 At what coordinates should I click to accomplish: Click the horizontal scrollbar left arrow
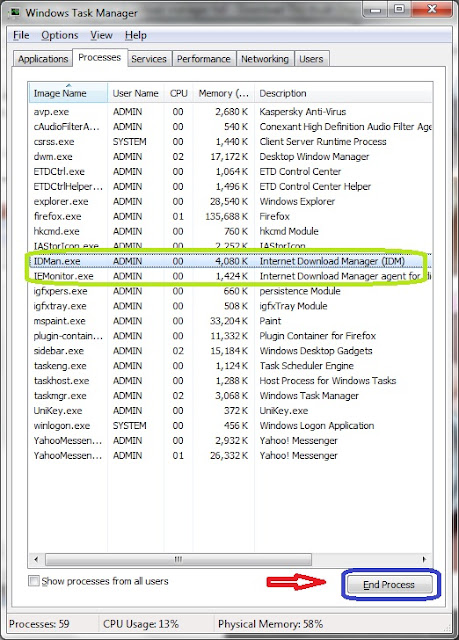[36, 559]
